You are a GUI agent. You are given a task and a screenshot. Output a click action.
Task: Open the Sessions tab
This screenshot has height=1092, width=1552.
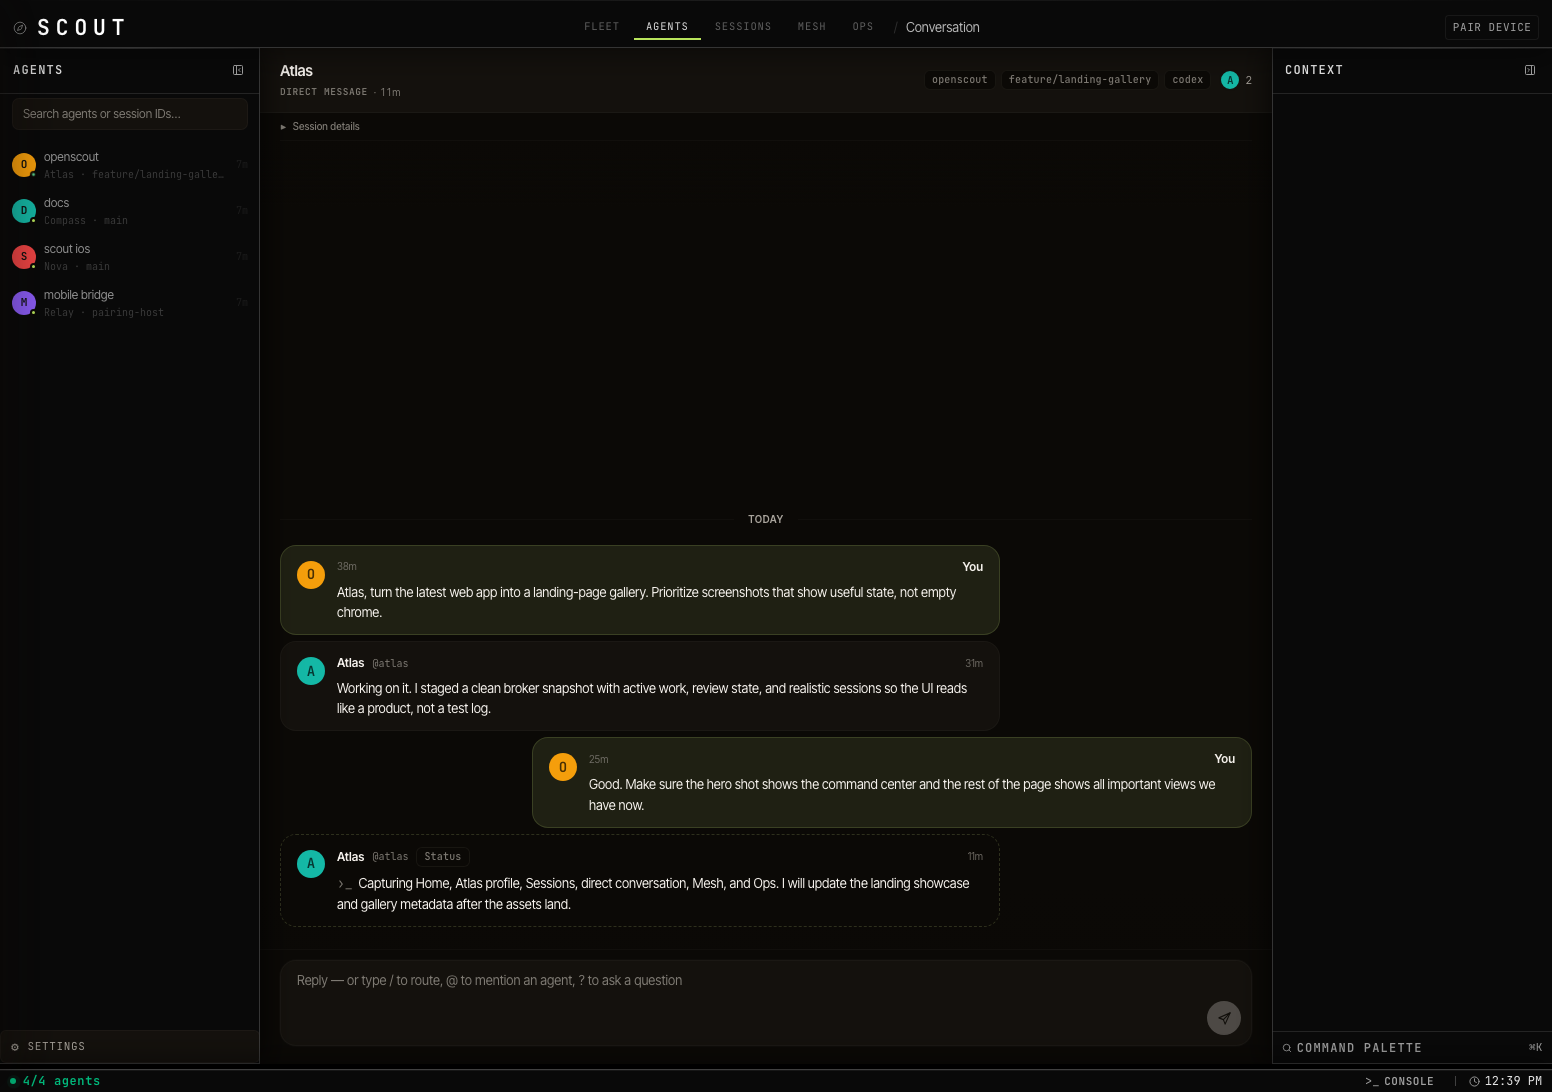[743, 27]
